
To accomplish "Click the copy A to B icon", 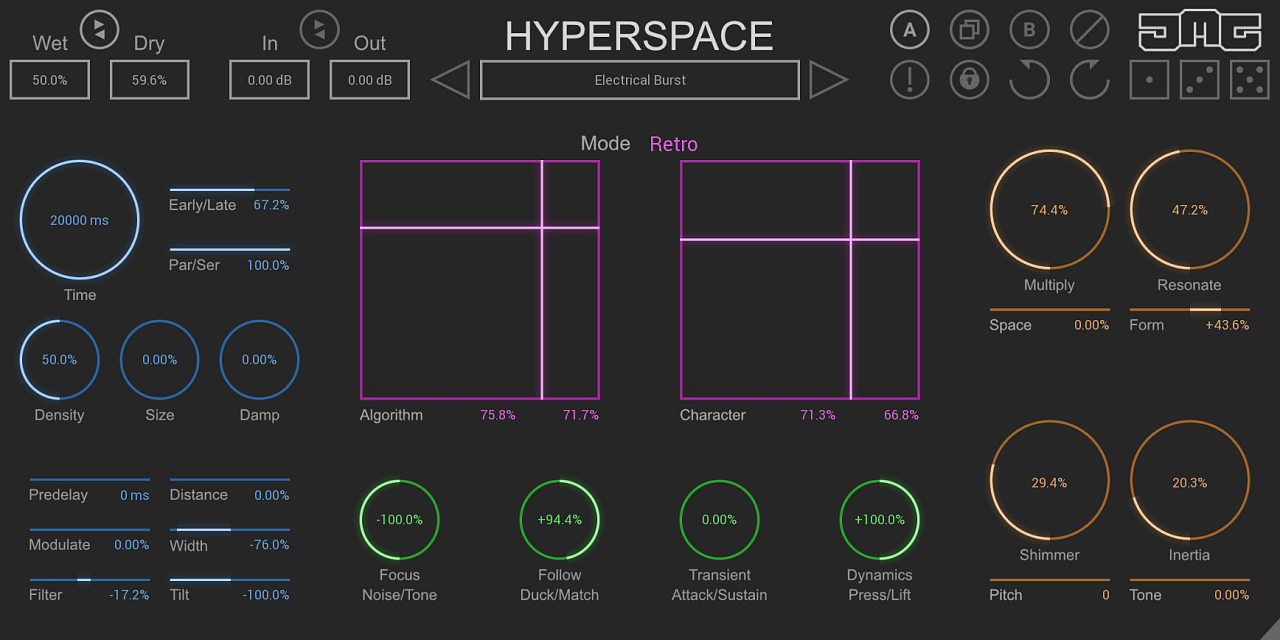I will pos(969,30).
